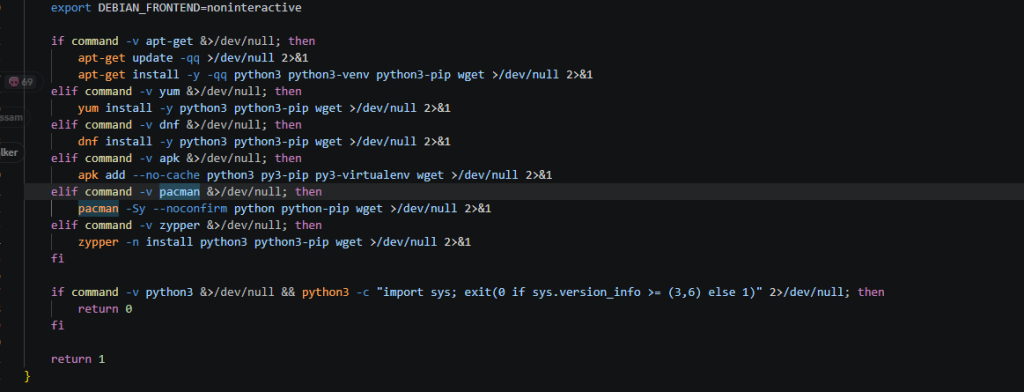Click the partially visible "ssam" pill
The image size is (1024, 392).
click(x=13, y=118)
